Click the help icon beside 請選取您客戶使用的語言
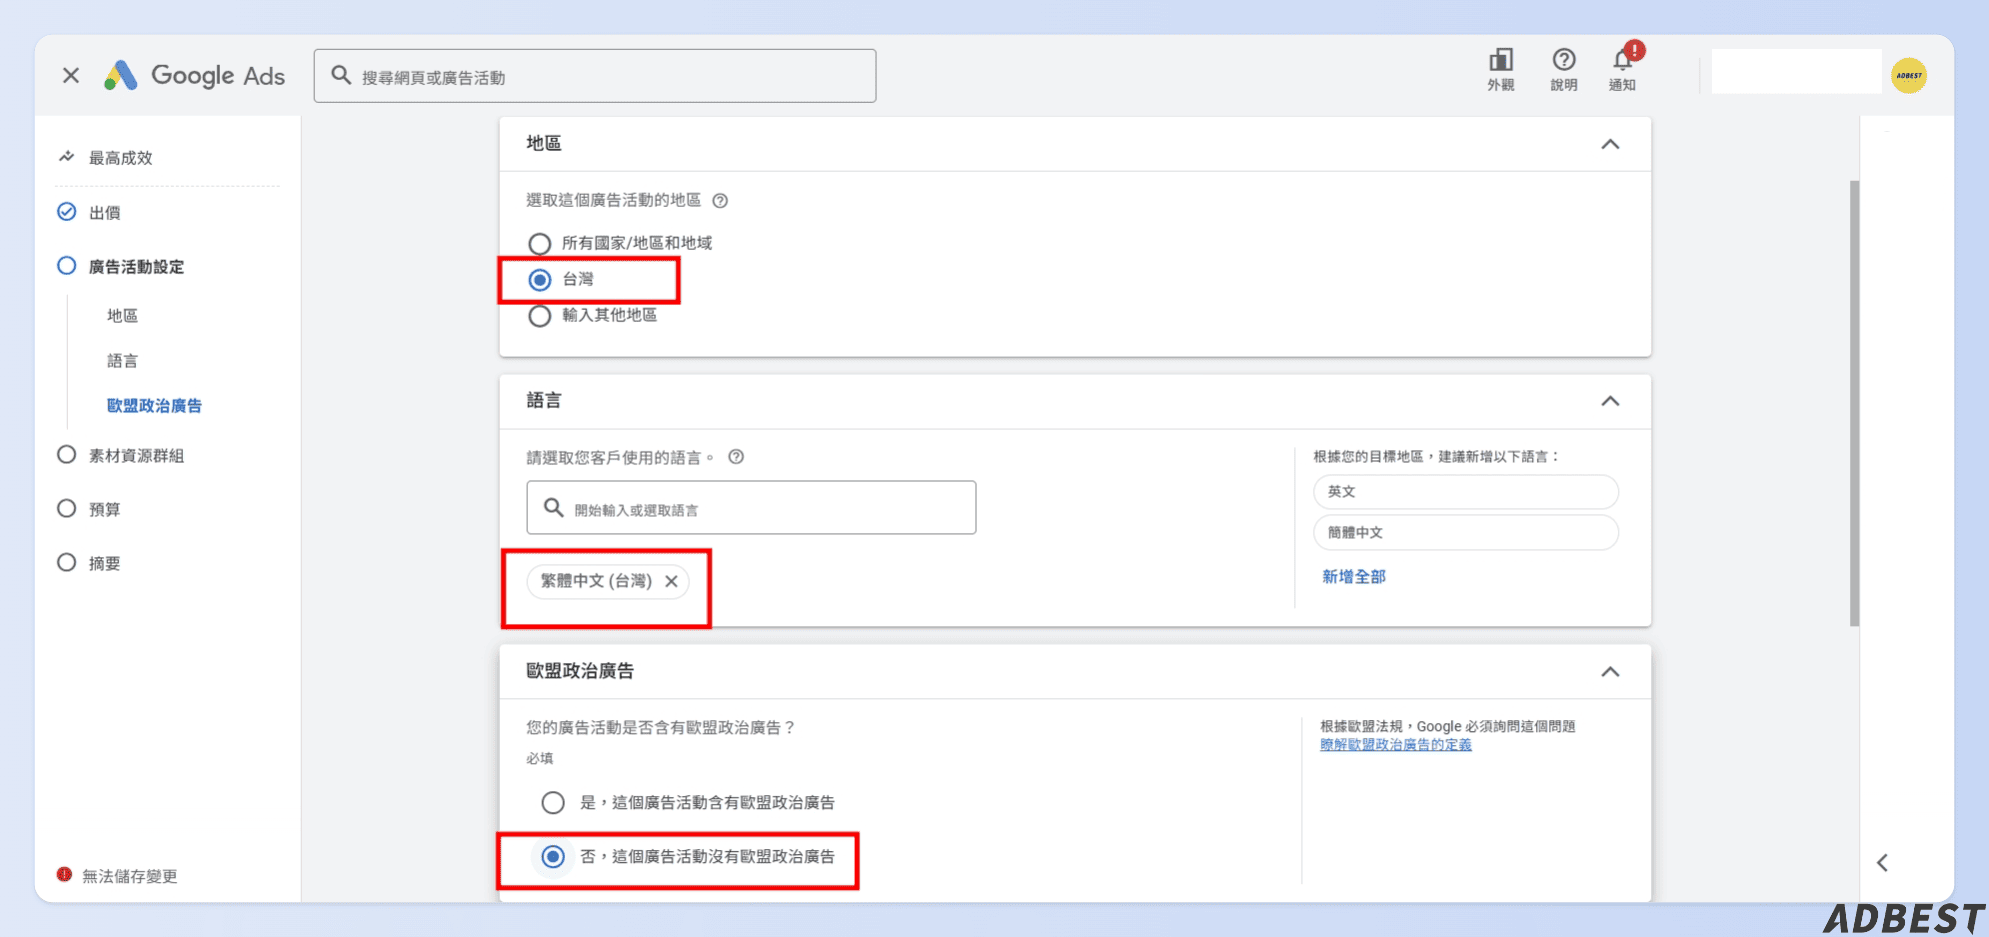 [736, 457]
